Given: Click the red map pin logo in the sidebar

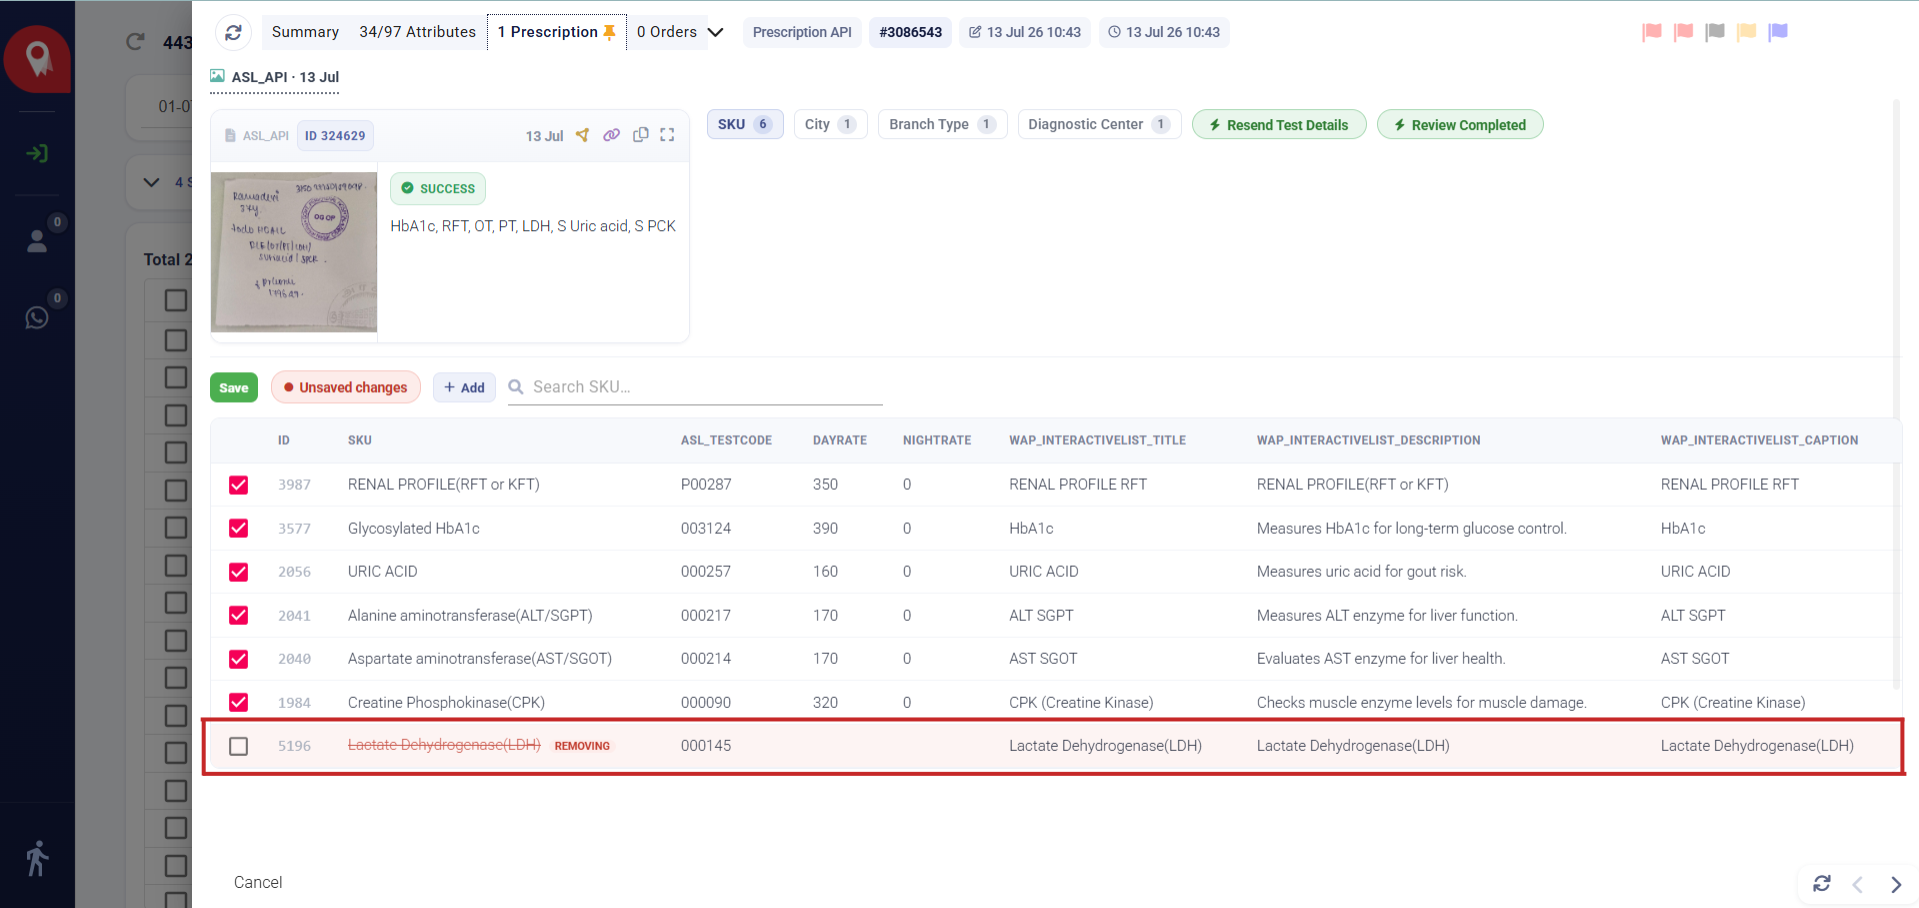Looking at the screenshot, I should coord(38,59).
